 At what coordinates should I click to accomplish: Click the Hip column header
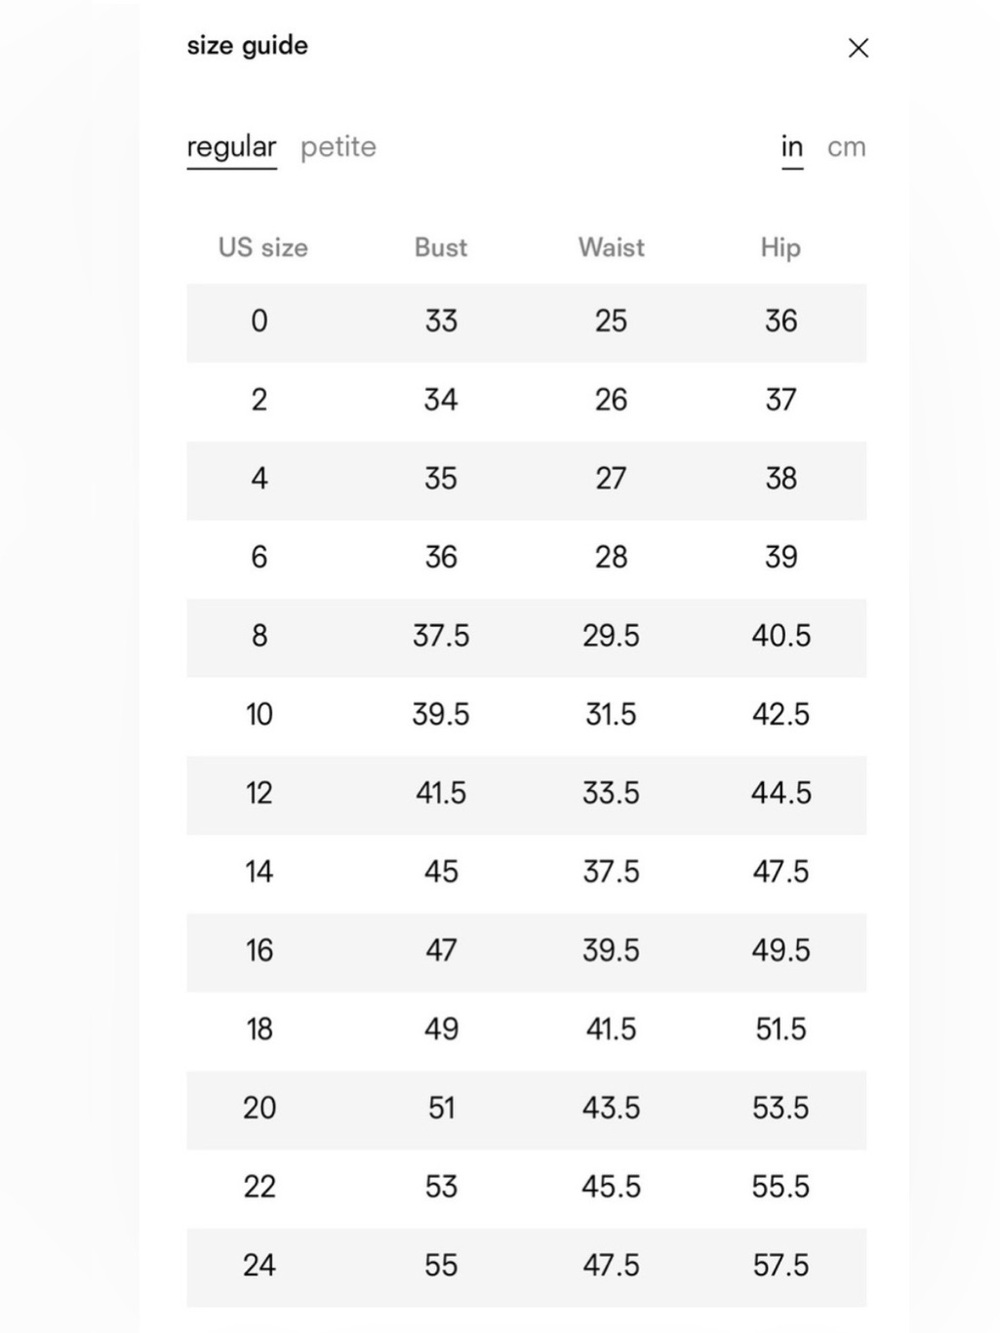[781, 247]
